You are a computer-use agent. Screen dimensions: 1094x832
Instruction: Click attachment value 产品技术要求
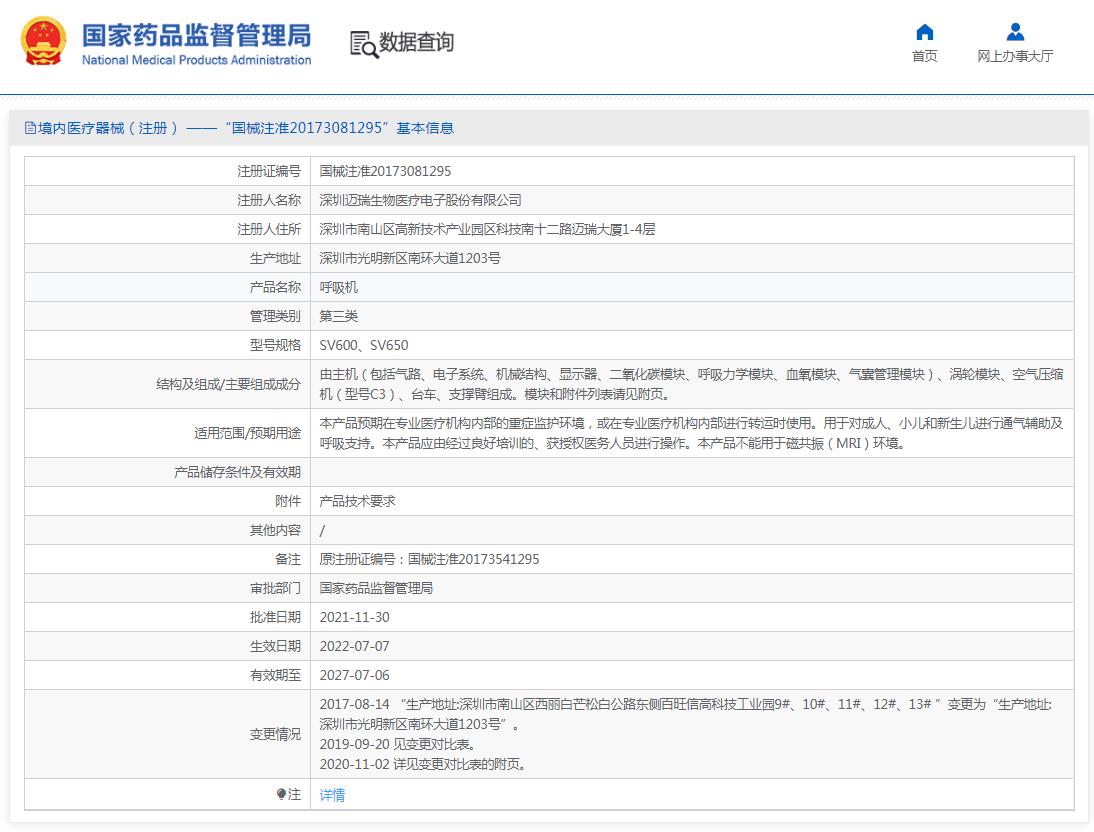tap(357, 501)
